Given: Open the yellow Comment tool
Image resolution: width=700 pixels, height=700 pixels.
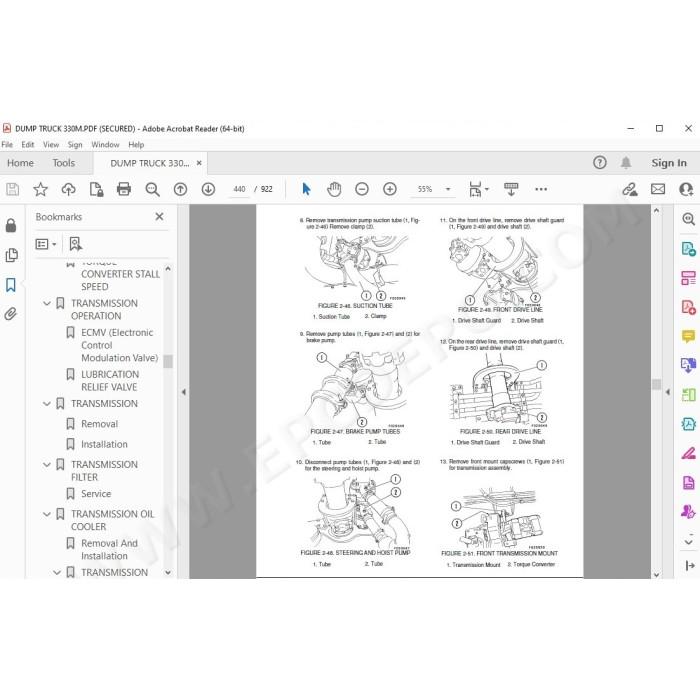Looking at the screenshot, I should click(688, 336).
